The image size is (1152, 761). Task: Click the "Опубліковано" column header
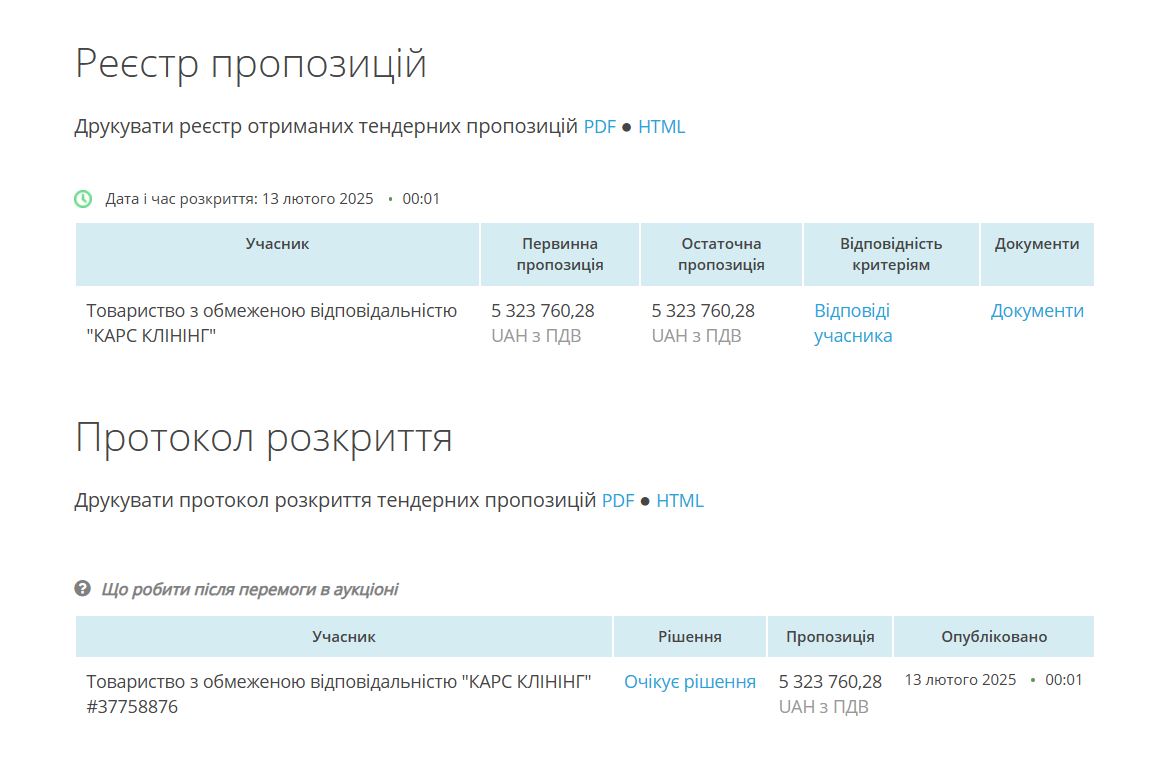(x=993, y=637)
